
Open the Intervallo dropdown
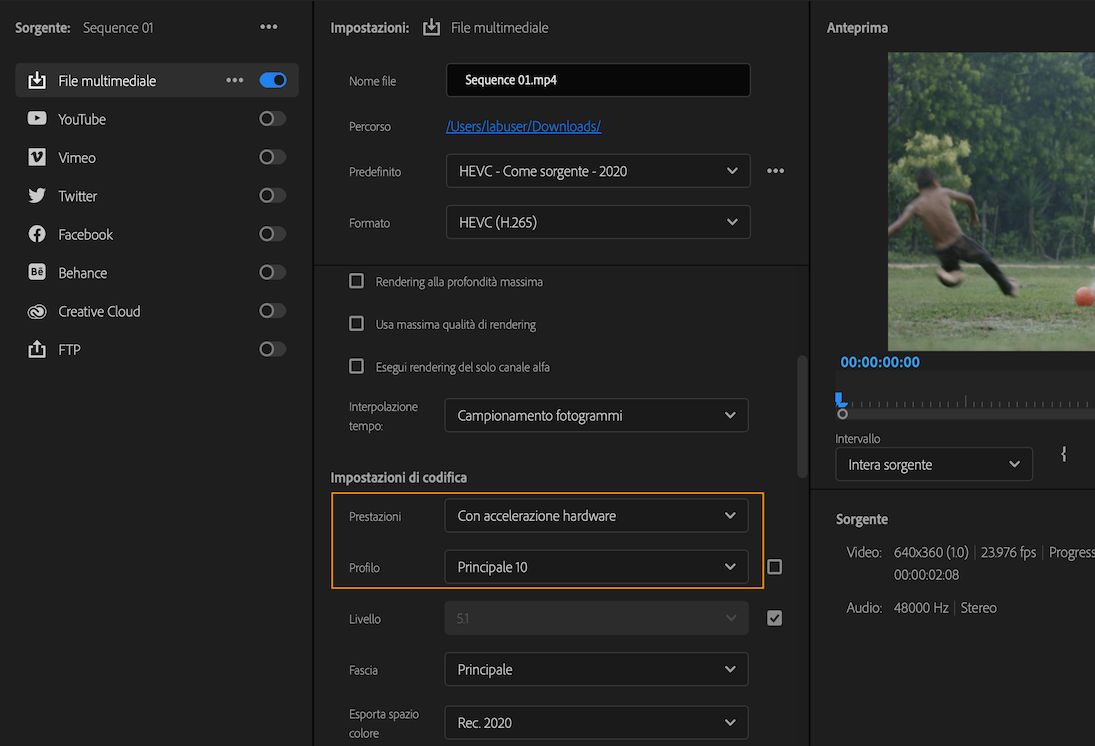pyautogui.click(x=933, y=464)
